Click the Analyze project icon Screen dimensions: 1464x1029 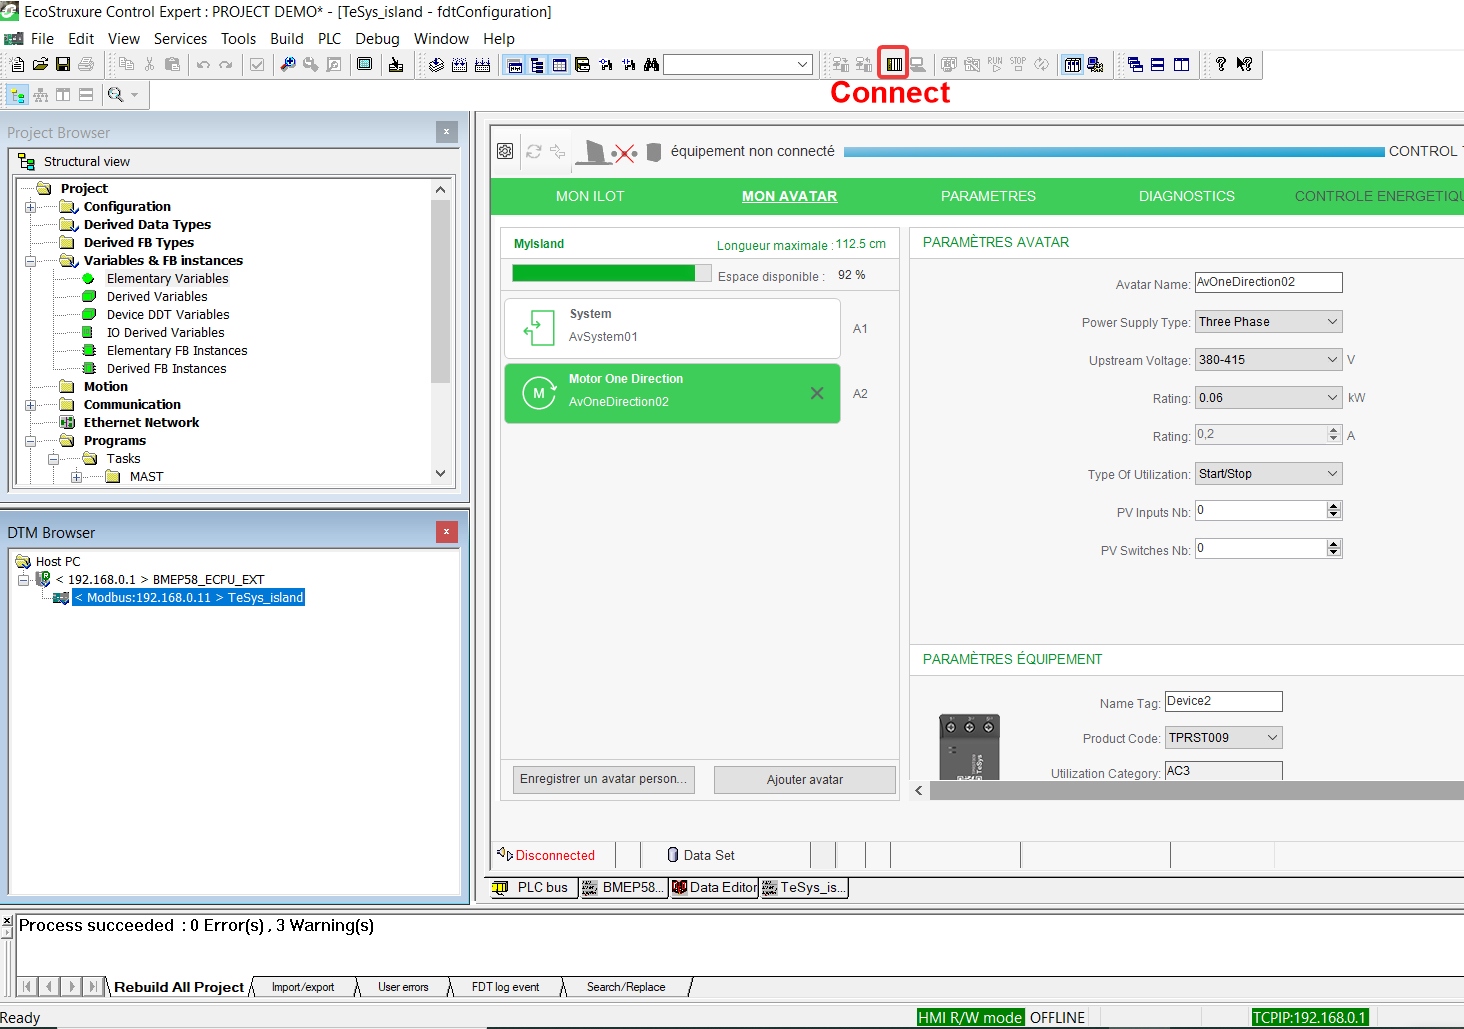pyautogui.click(x=437, y=64)
